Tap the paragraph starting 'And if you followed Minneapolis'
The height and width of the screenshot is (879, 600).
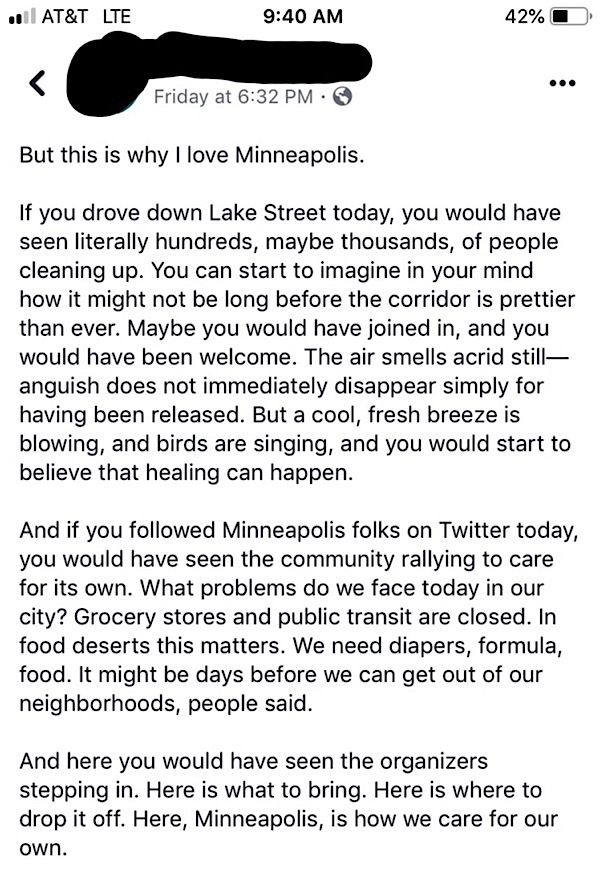pyautogui.click(x=298, y=617)
